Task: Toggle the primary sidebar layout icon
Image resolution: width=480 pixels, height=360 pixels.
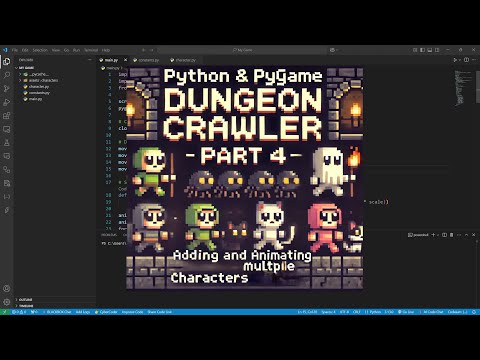Action: coord(422,50)
